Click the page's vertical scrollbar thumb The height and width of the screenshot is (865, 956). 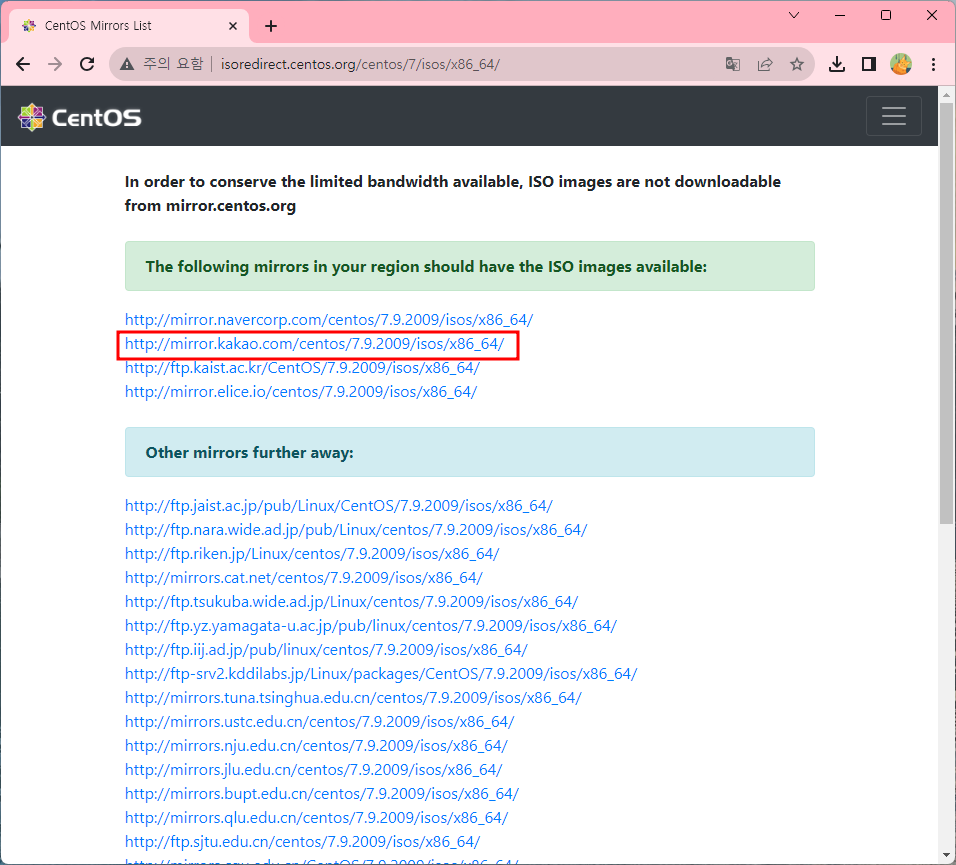[x=946, y=313]
